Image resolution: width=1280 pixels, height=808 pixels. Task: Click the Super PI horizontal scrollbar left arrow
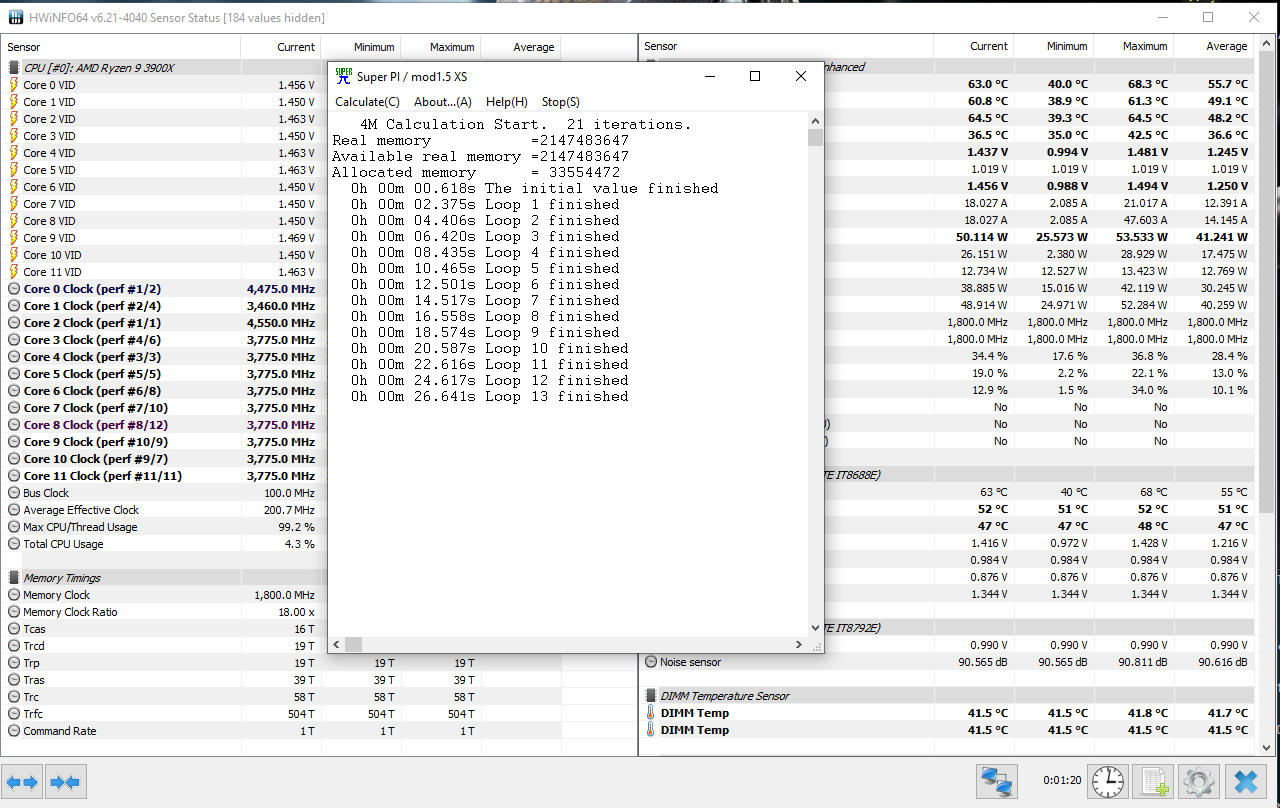(x=336, y=645)
